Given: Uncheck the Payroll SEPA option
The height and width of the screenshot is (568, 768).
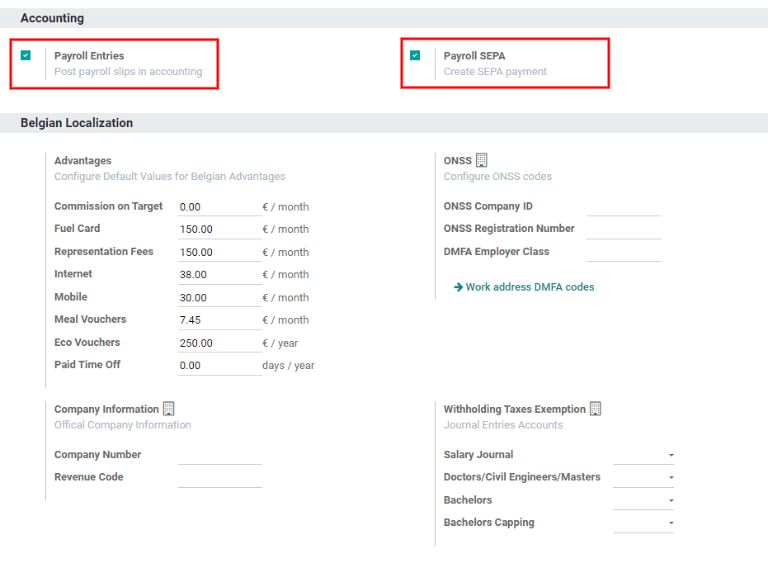Looking at the screenshot, I should pos(415,56).
